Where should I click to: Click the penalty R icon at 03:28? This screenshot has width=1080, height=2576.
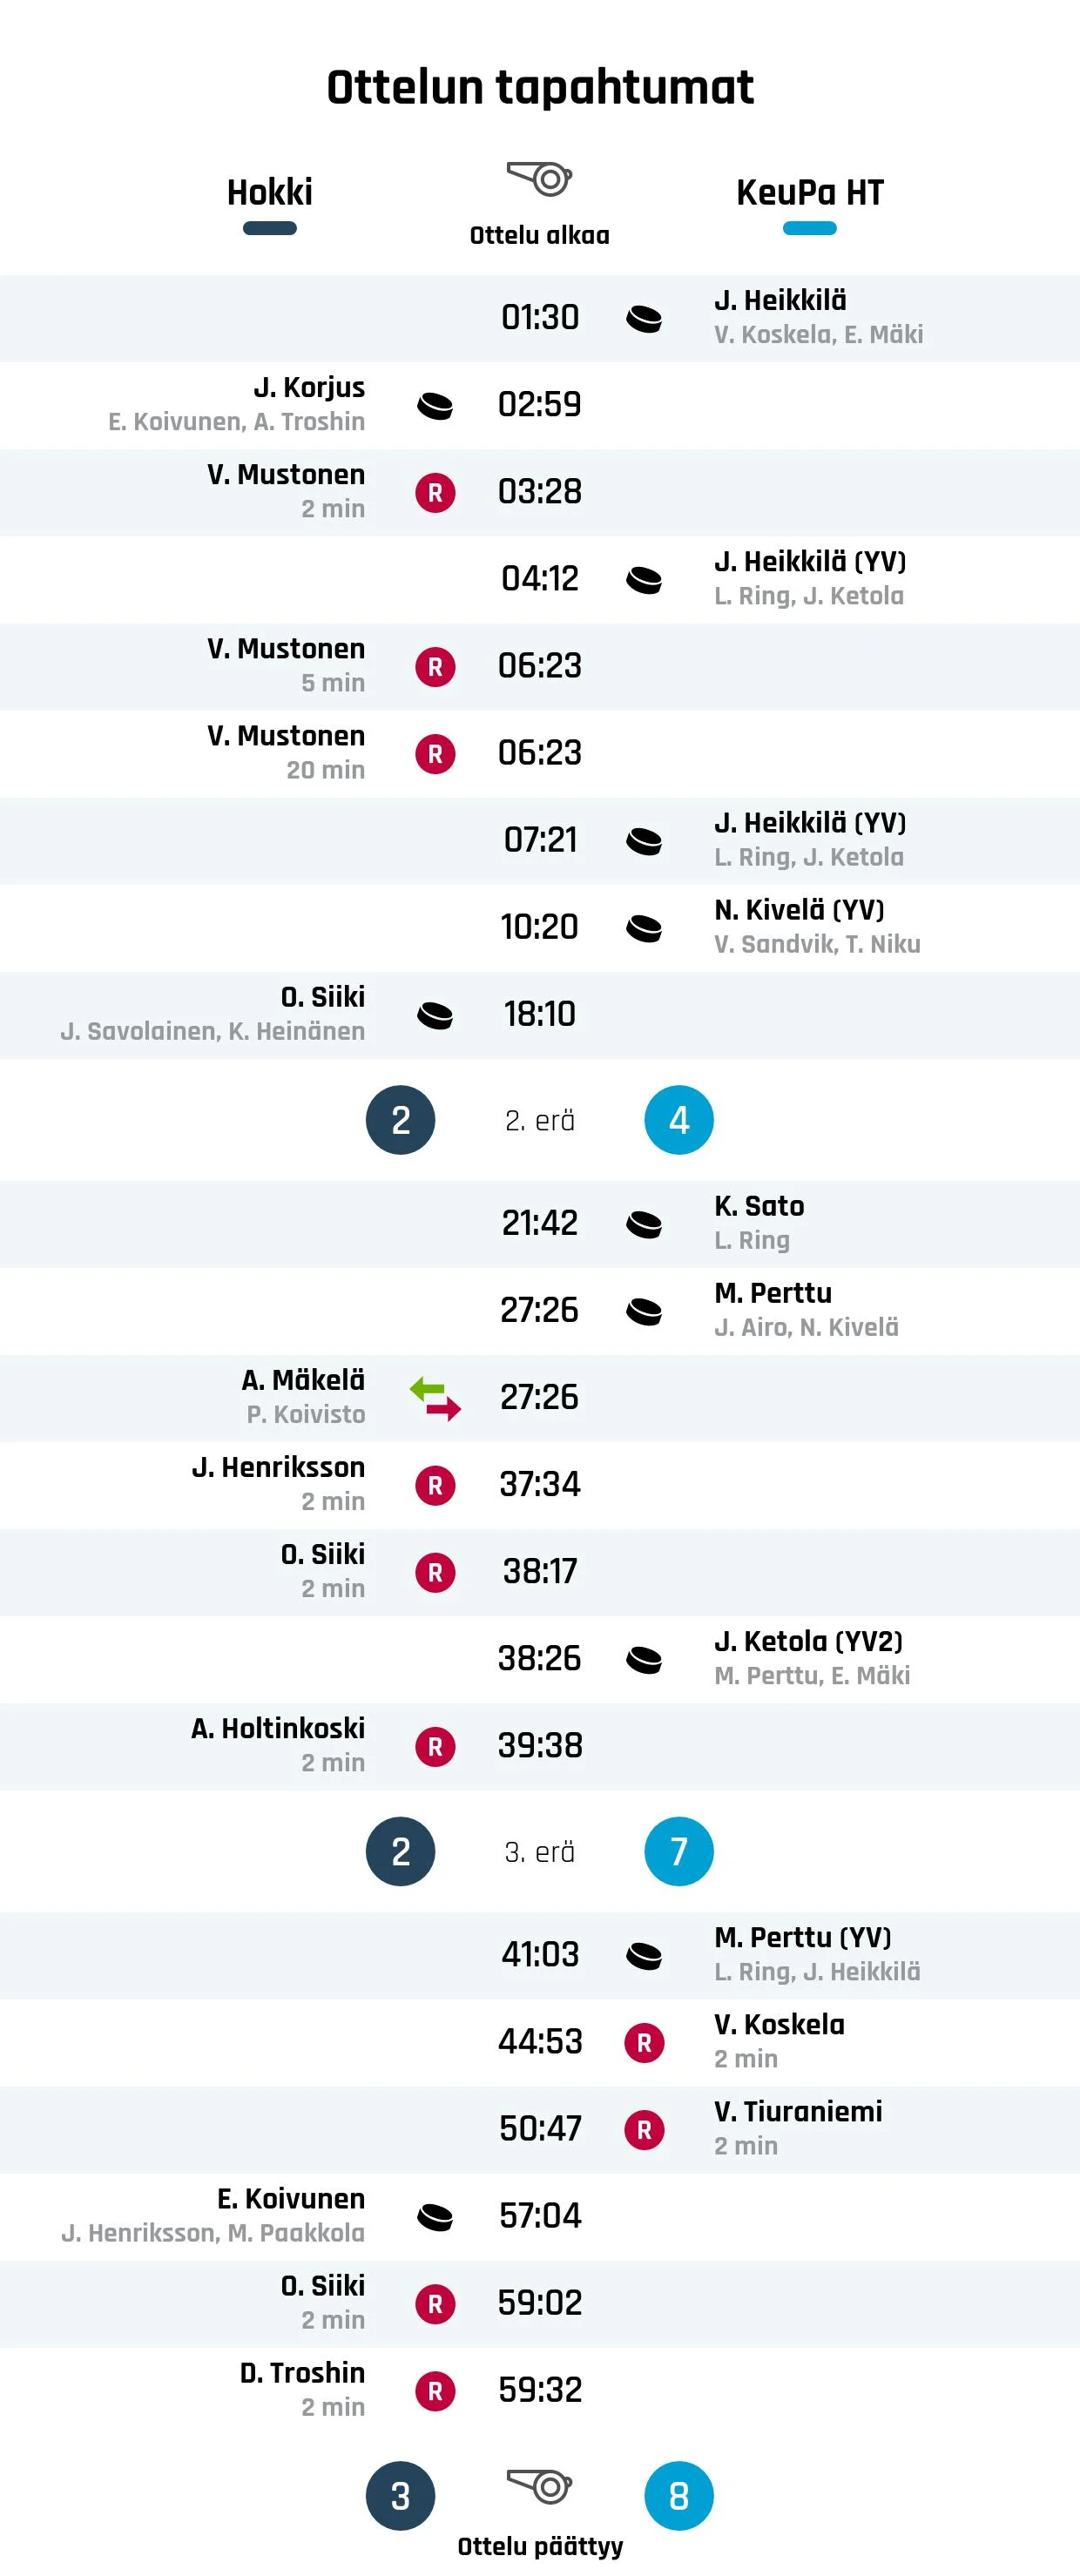[x=435, y=493]
